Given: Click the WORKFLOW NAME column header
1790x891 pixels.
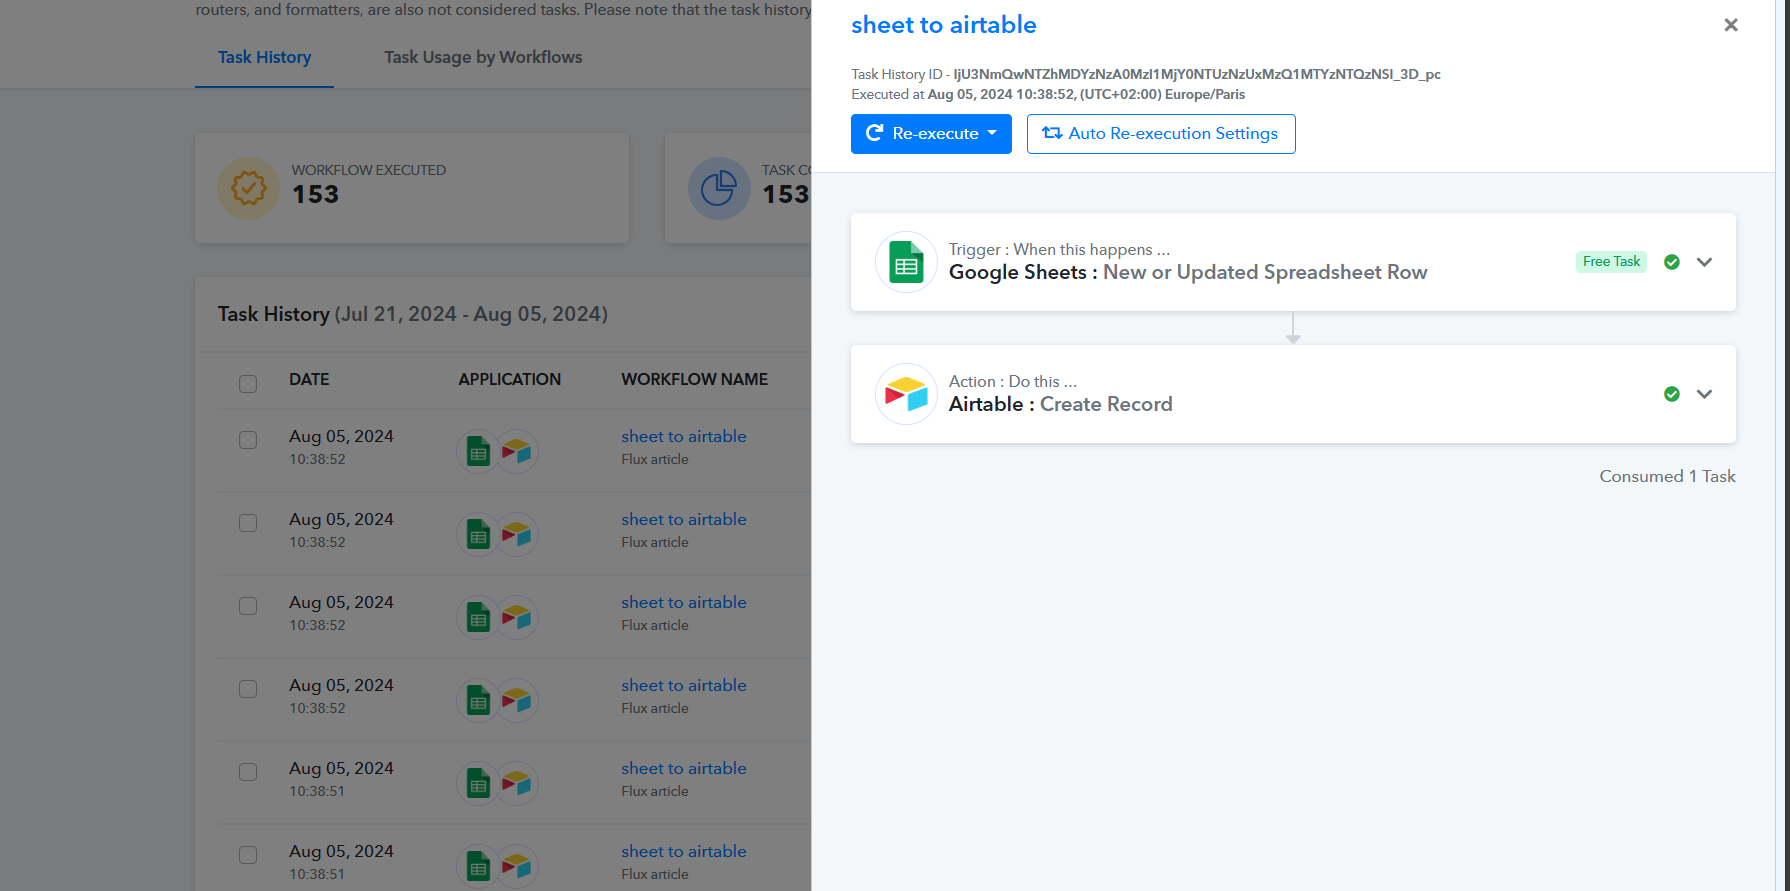Looking at the screenshot, I should [695, 379].
